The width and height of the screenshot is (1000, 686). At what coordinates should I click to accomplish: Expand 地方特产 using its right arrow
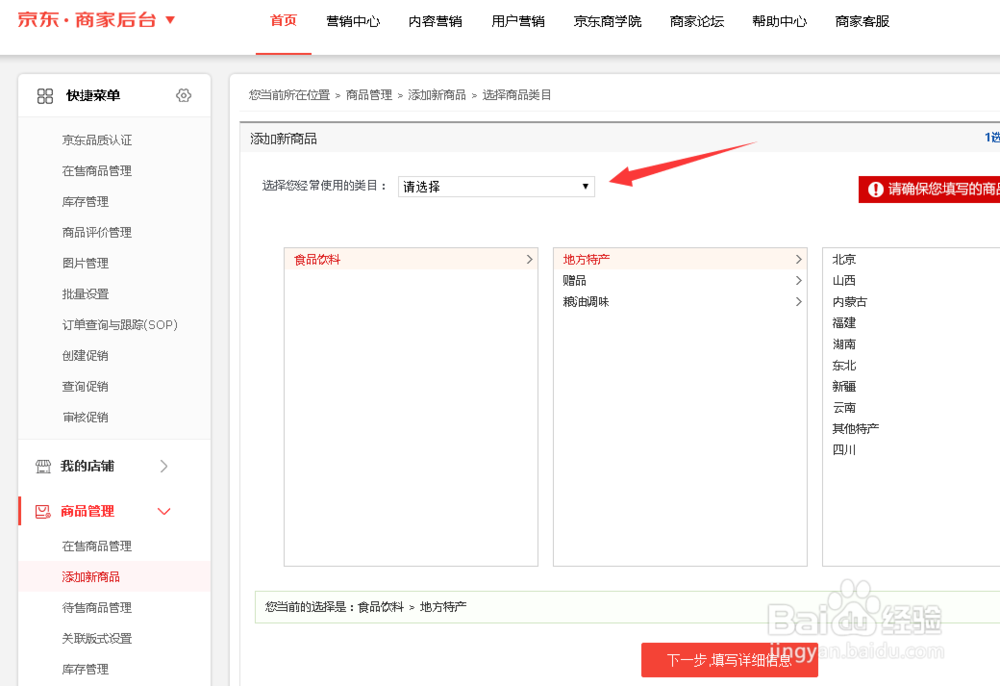pyautogui.click(x=797, y=259)
